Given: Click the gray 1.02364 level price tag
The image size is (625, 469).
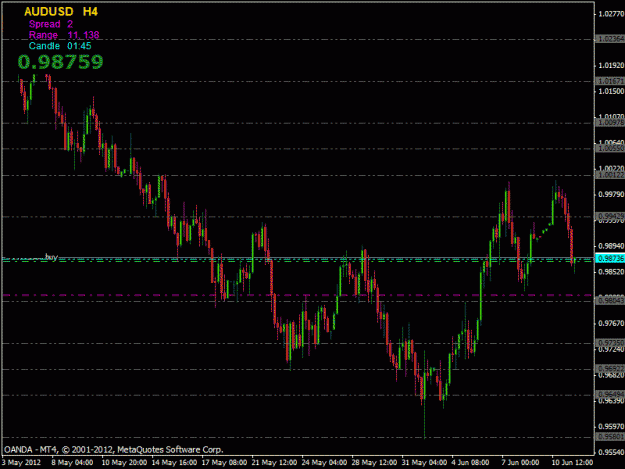Looking at the screenshot, I should click(x=610, y=39).
